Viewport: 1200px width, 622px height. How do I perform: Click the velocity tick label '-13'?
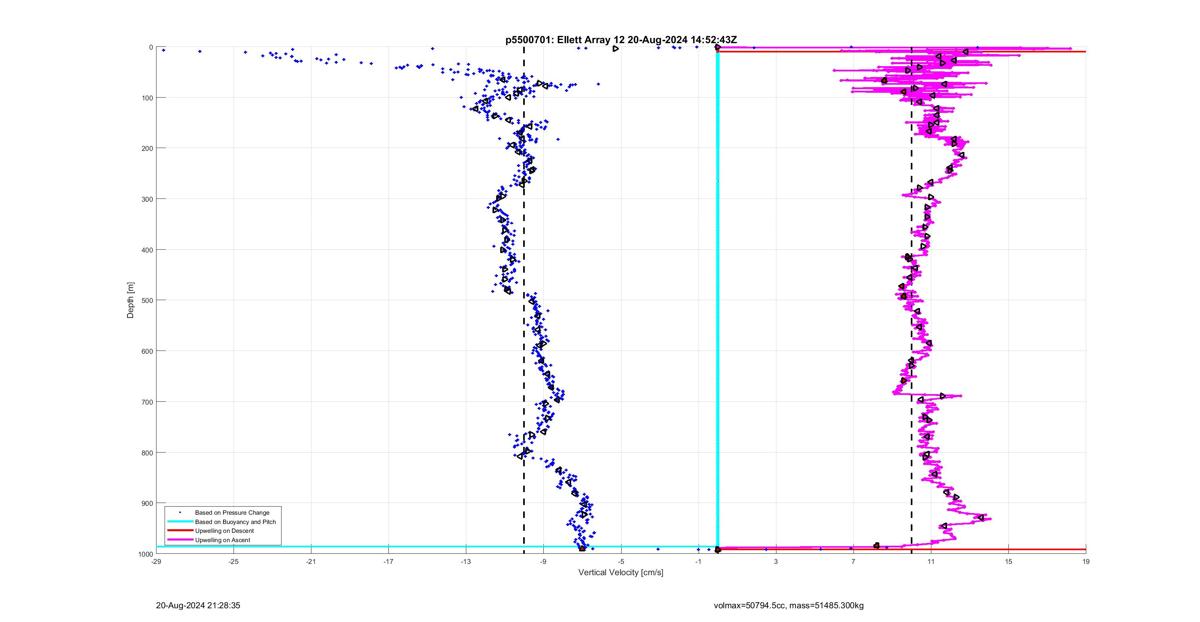(466, 562)
